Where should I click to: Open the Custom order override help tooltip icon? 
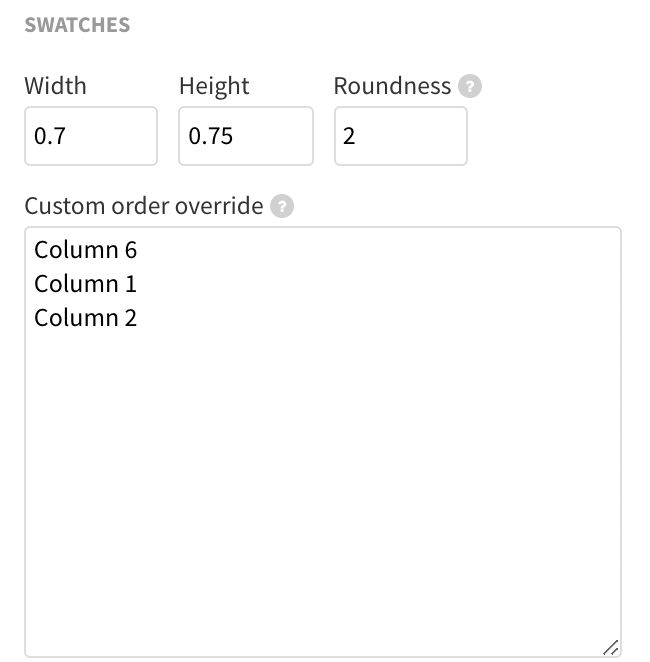point(283,207)
